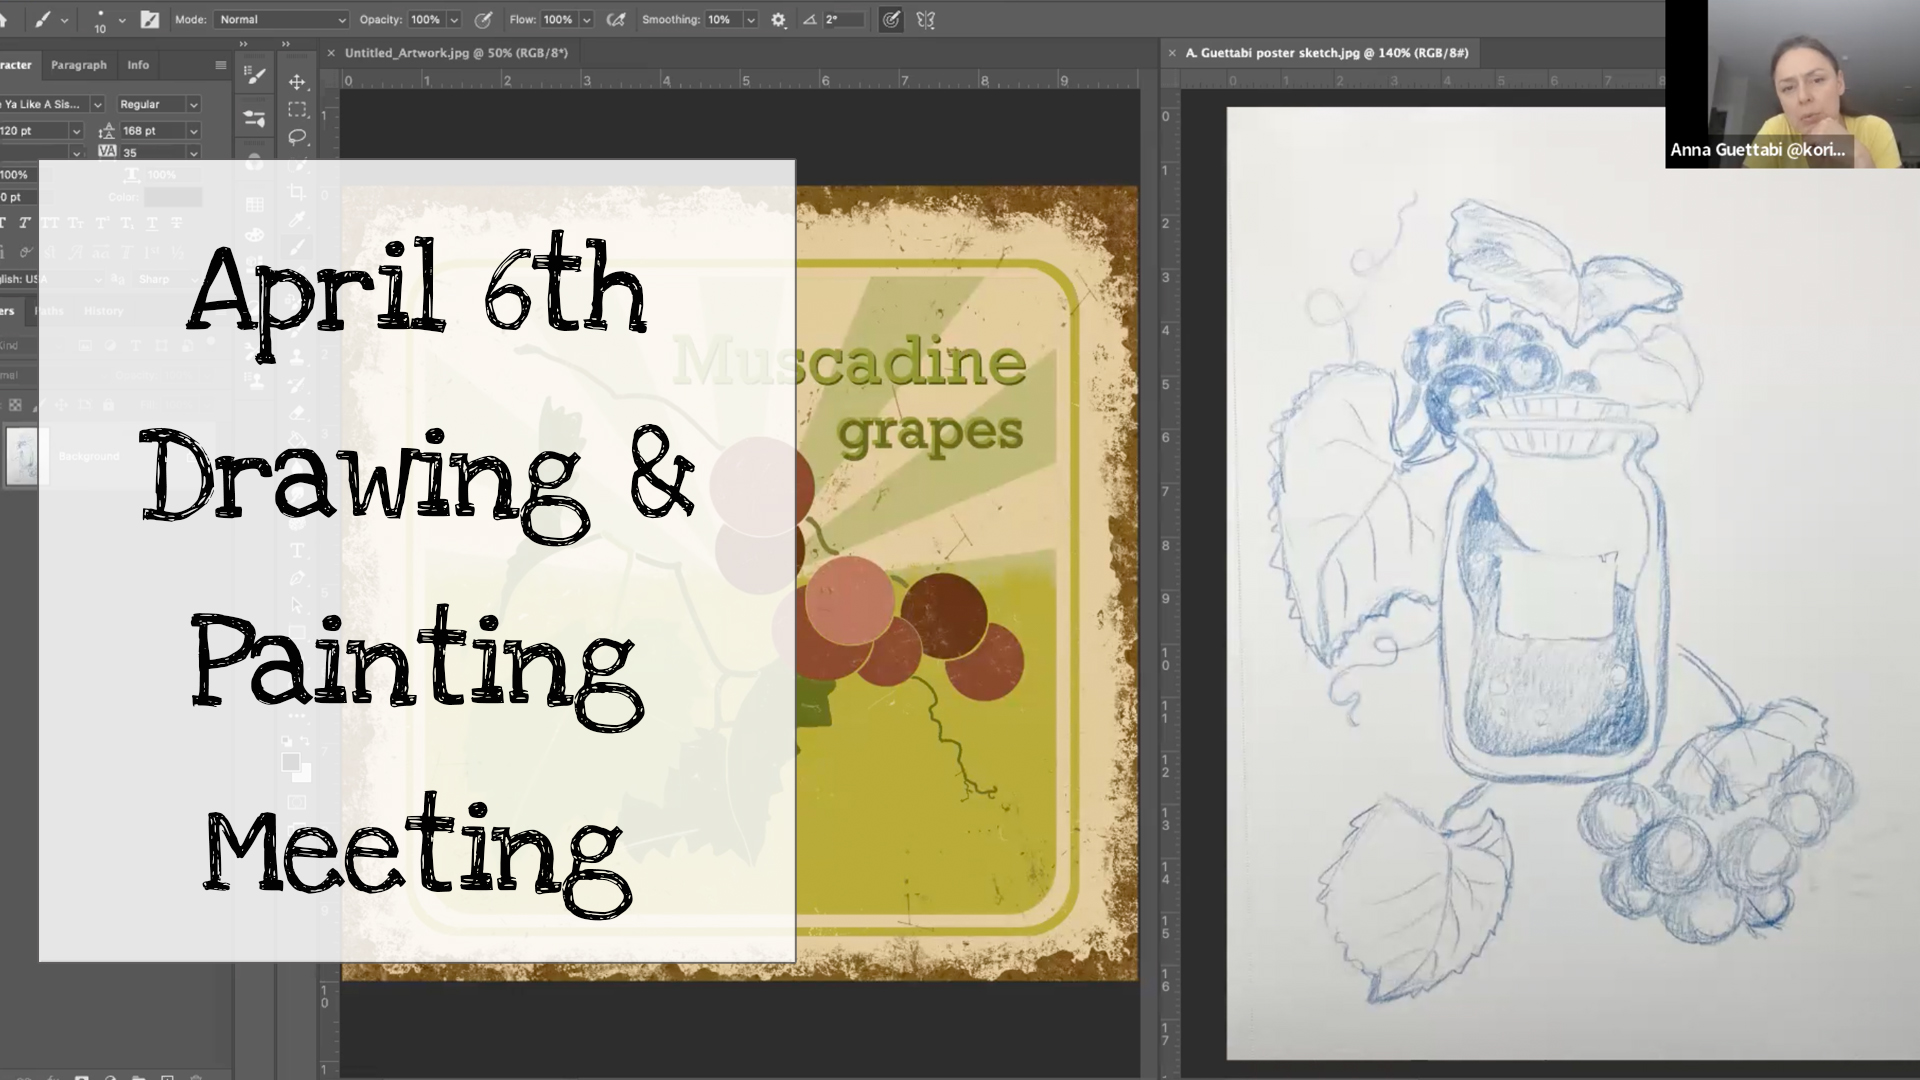This screenshot has height=1080, width=1920.
Task: Select the Crop tool
Action: pyautogui.click(x=297, y=191)
